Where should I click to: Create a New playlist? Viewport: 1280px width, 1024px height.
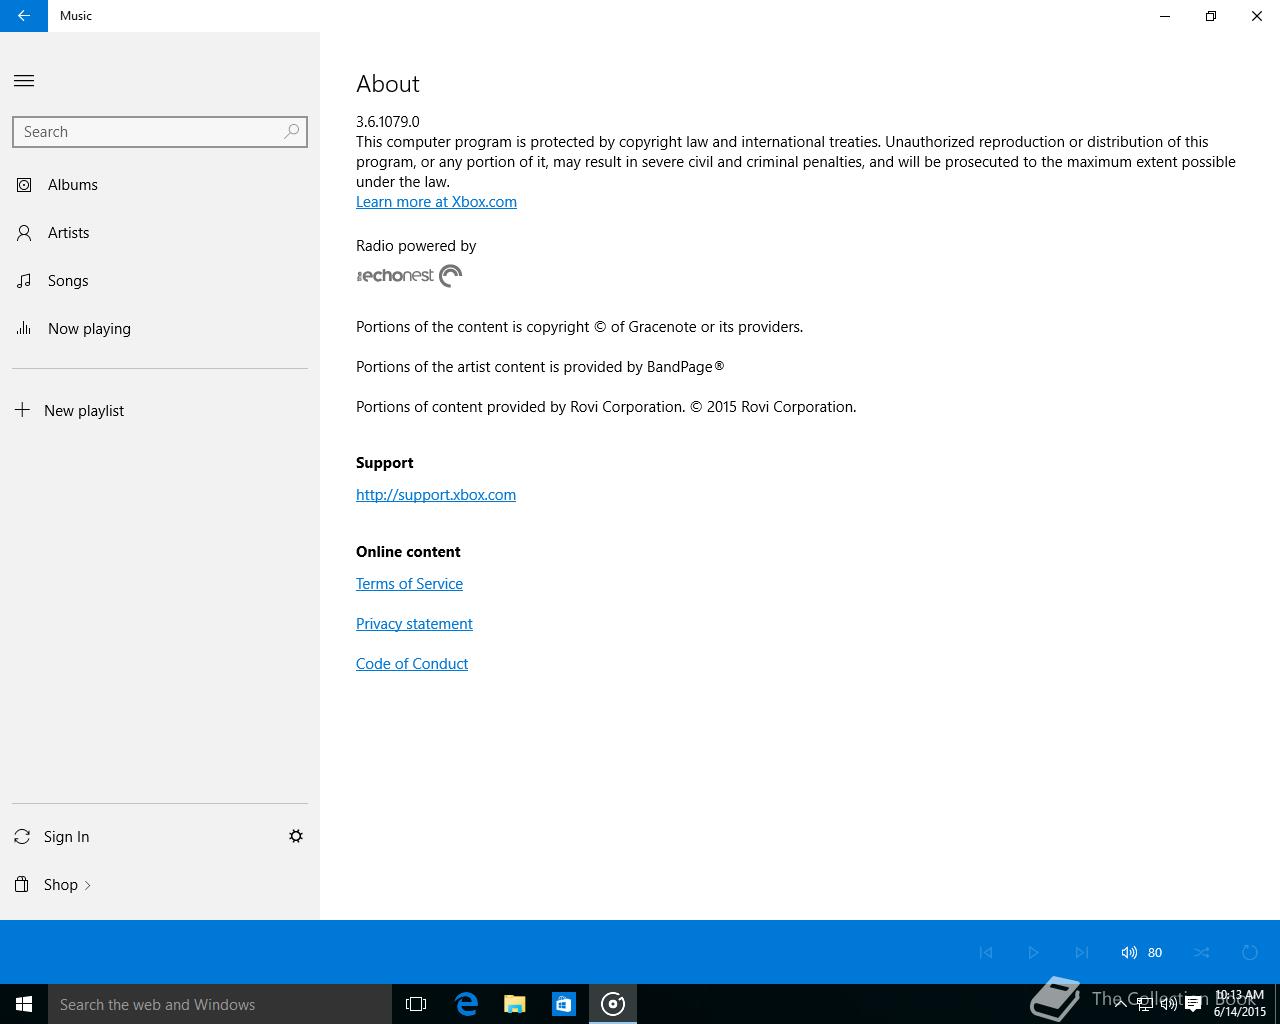point(160,411)
